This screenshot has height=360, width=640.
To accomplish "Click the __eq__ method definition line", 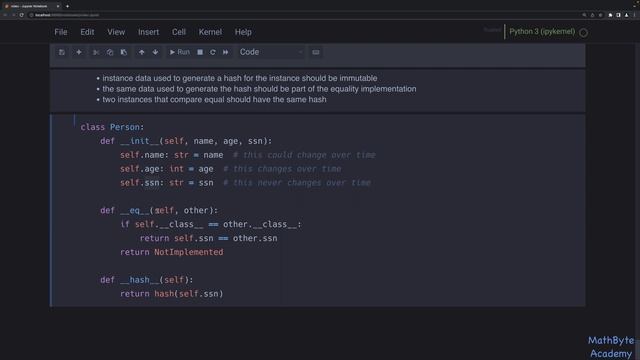I will tap(159, 211).
